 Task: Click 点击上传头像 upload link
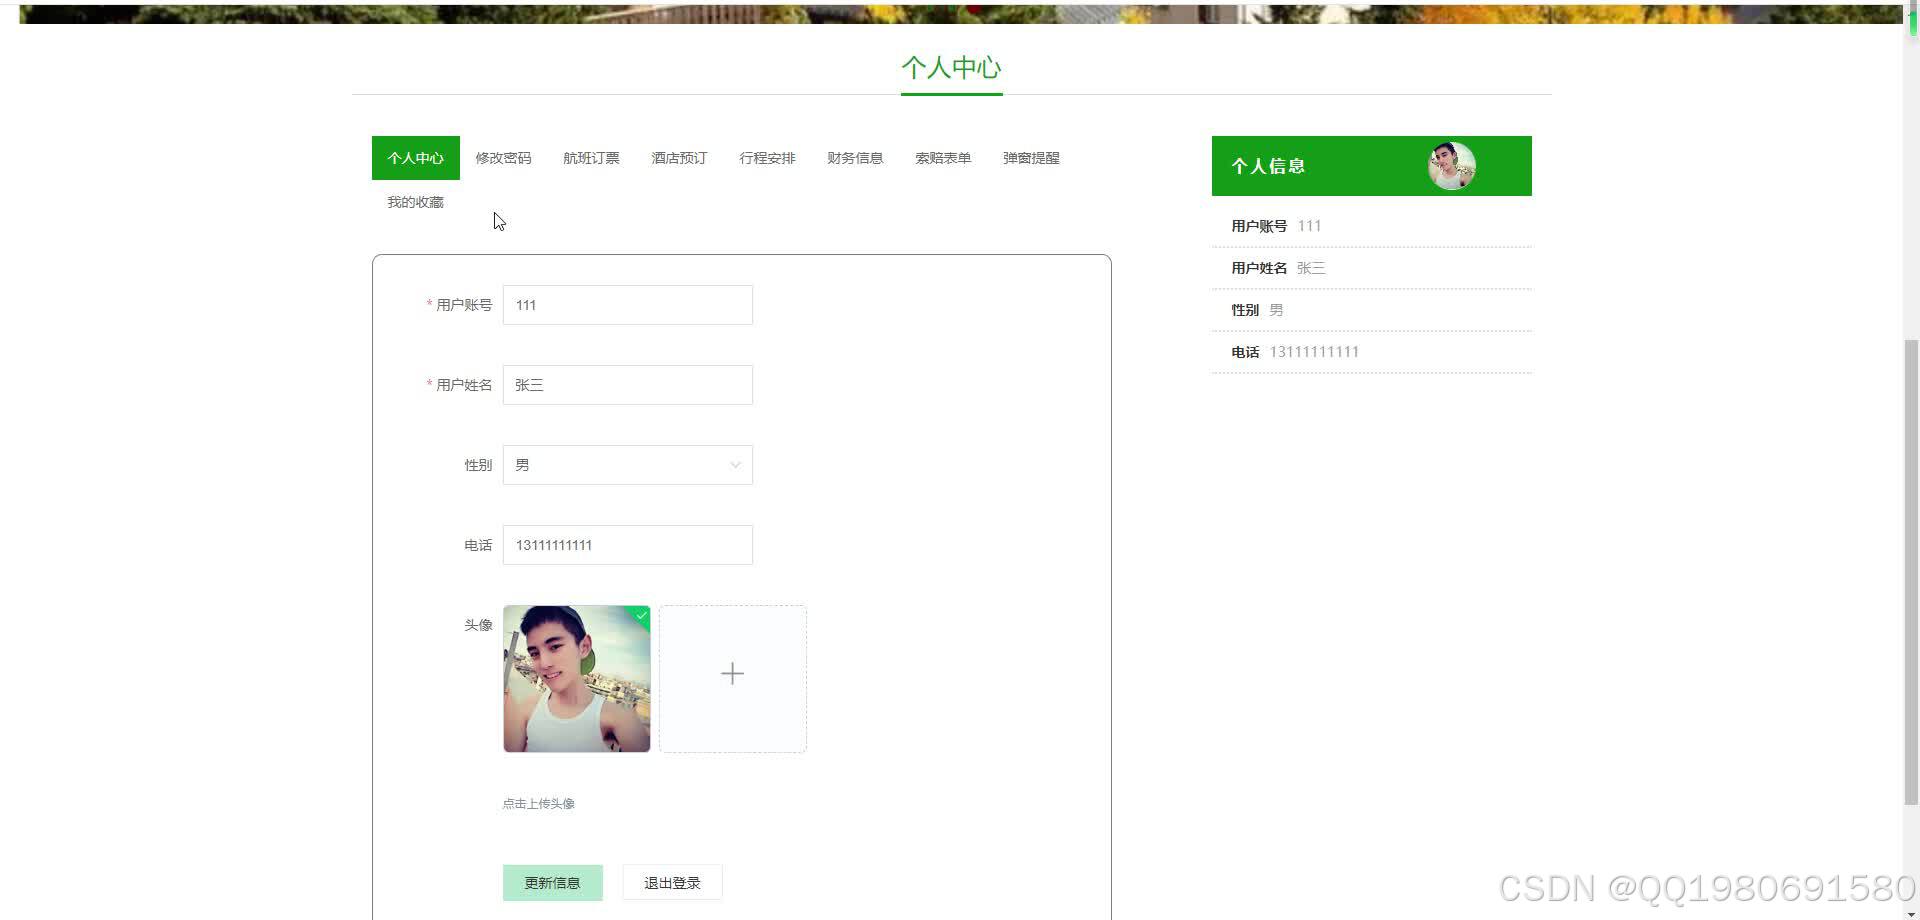click(538, 803)
